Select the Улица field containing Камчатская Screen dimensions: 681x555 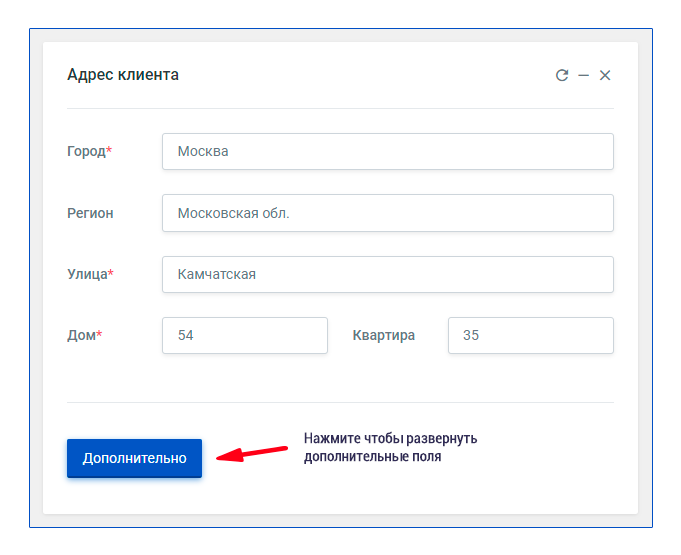point(388,274)
